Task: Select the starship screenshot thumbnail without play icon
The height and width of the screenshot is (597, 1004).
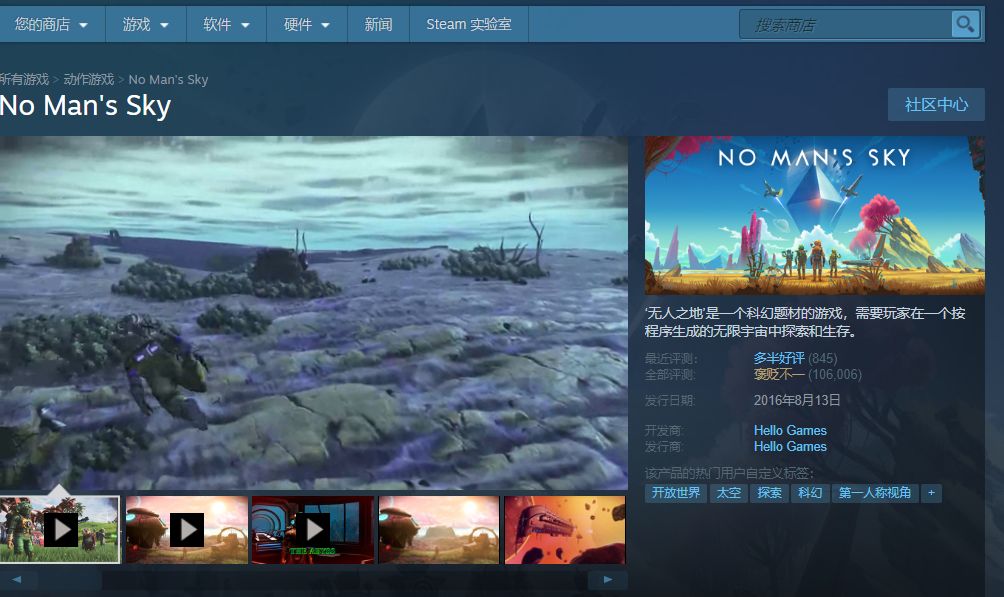Action: pos(439,530)
